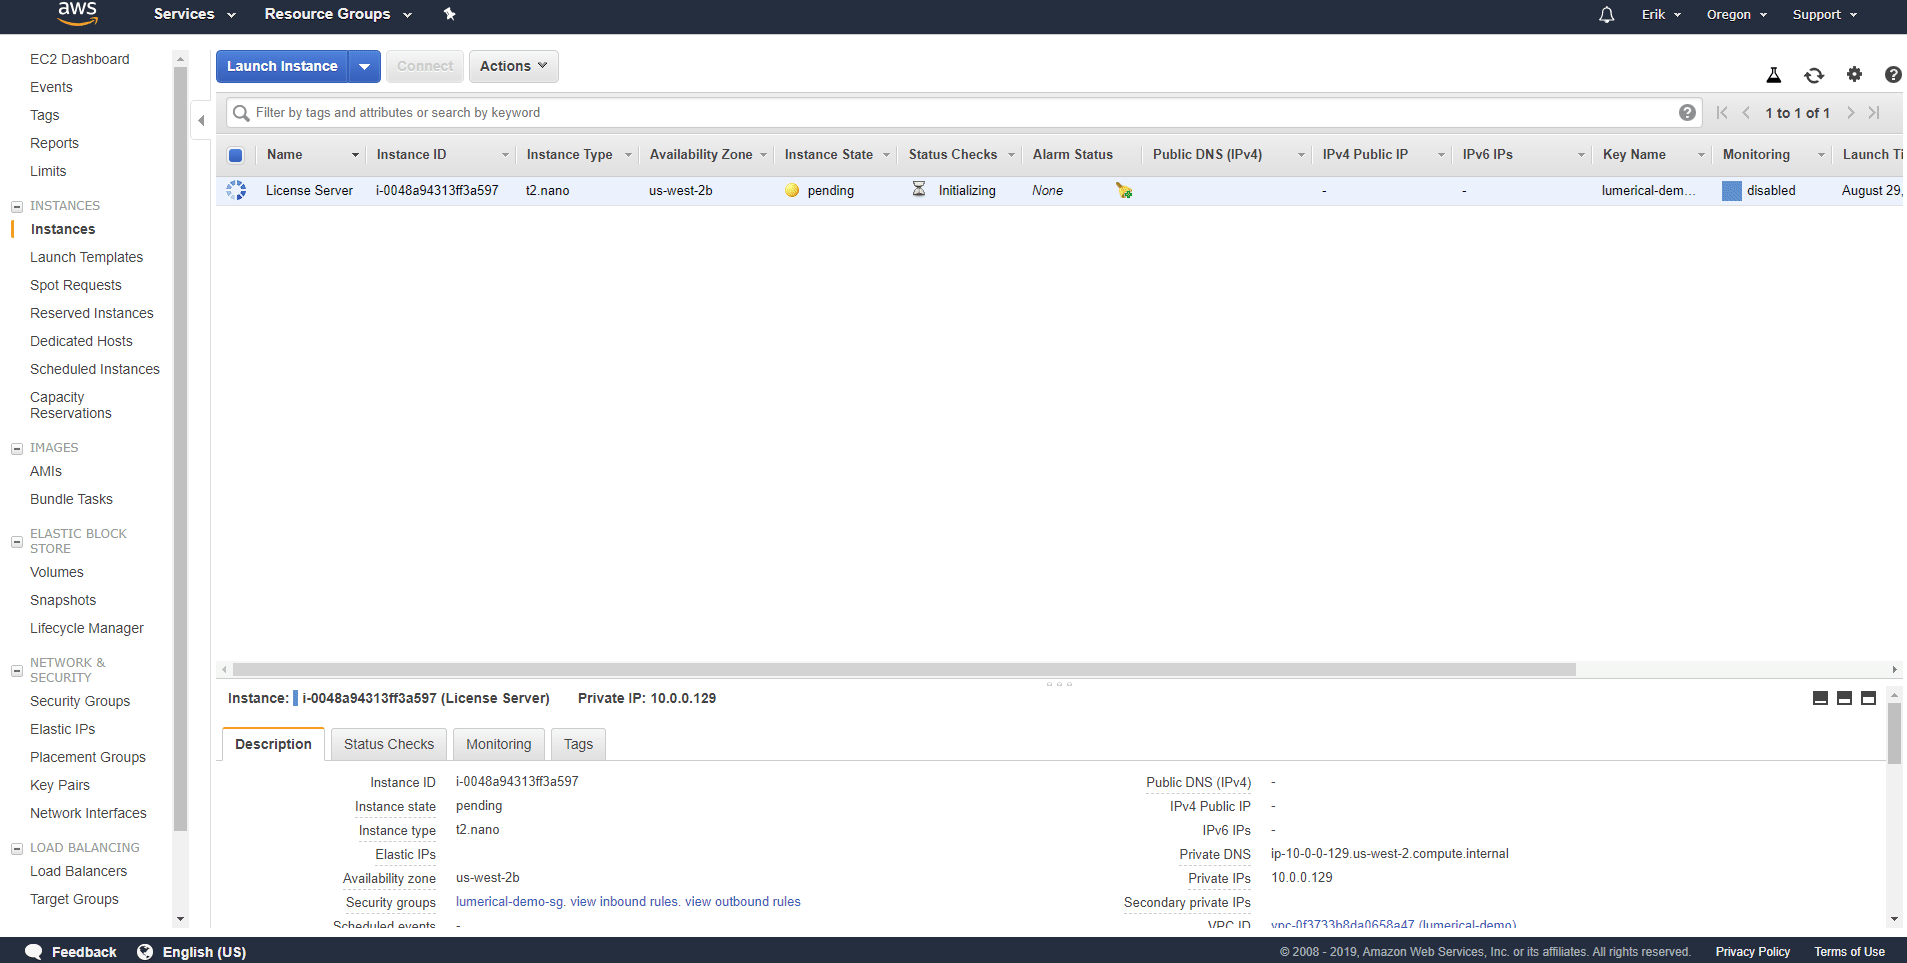
Task: Refresh the instances list
Action: click(x=1814, y=75)
